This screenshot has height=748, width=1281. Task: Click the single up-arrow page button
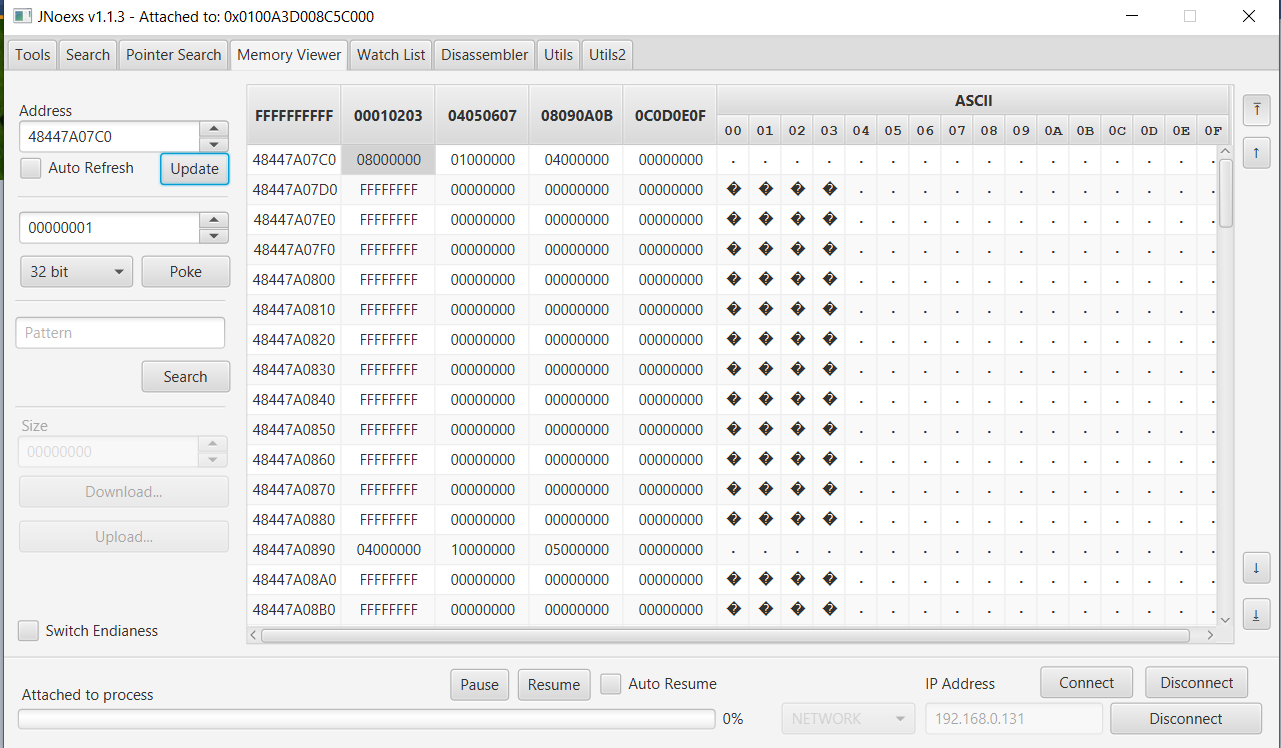click(1256, 153)
